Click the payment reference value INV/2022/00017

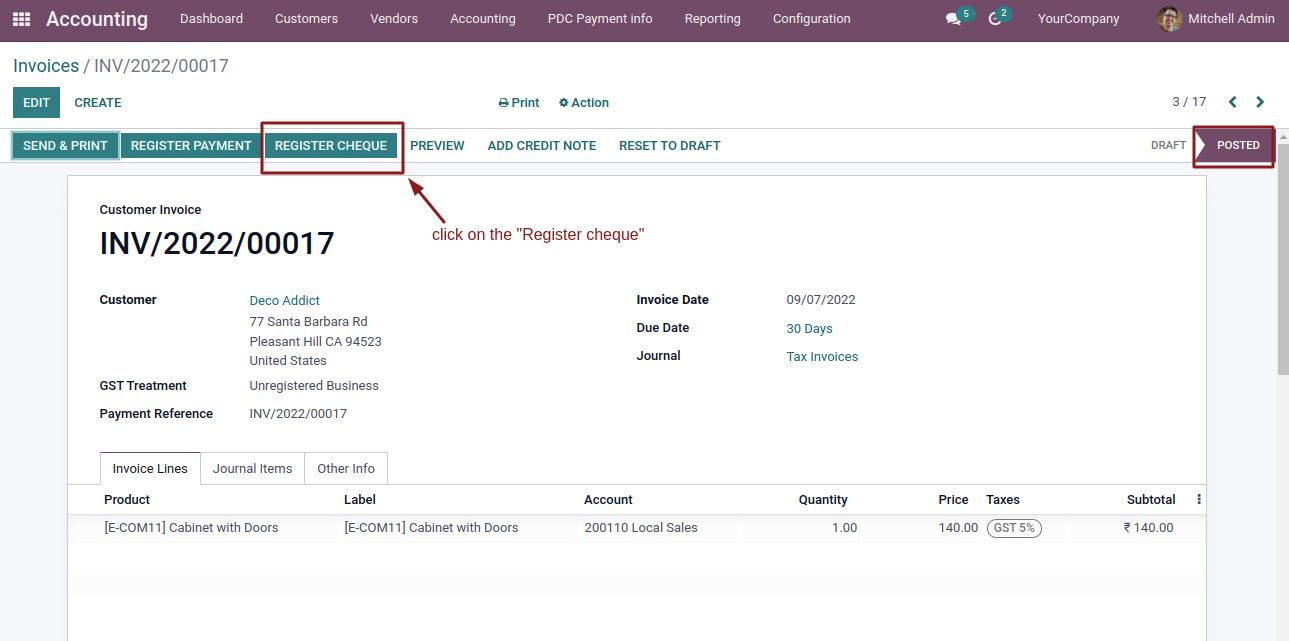point(298,414)
